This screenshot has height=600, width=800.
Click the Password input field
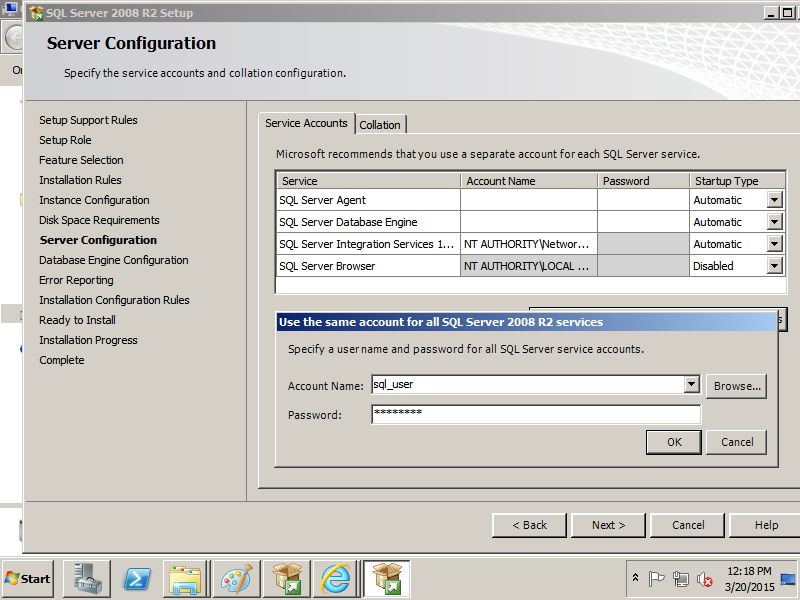click(536, 414)
